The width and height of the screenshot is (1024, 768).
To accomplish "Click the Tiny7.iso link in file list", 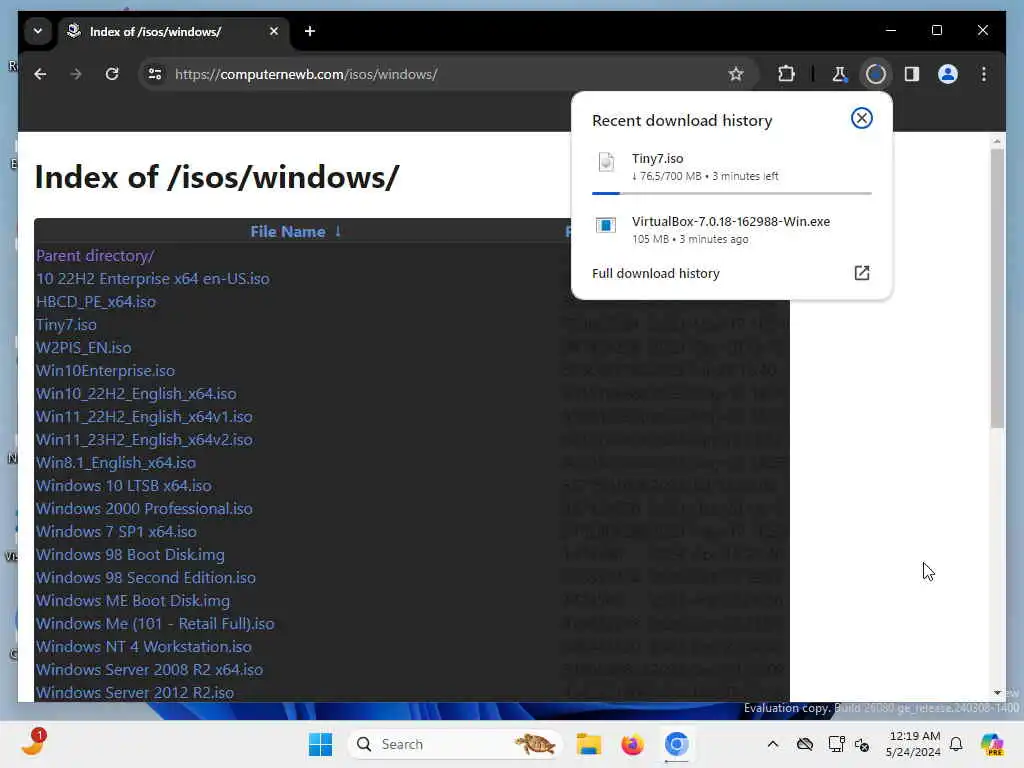I will pyautogui.click(x=66, y=325).
